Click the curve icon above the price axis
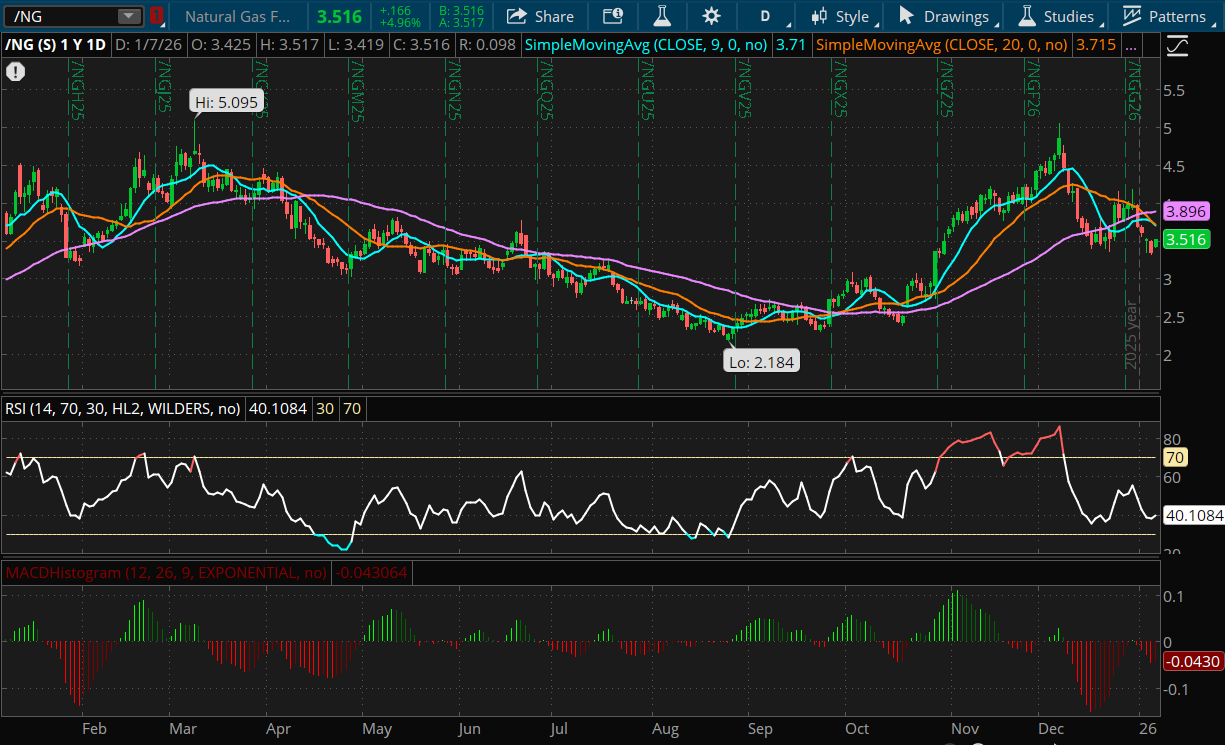1225x745 pixels. pos(1176,45)
